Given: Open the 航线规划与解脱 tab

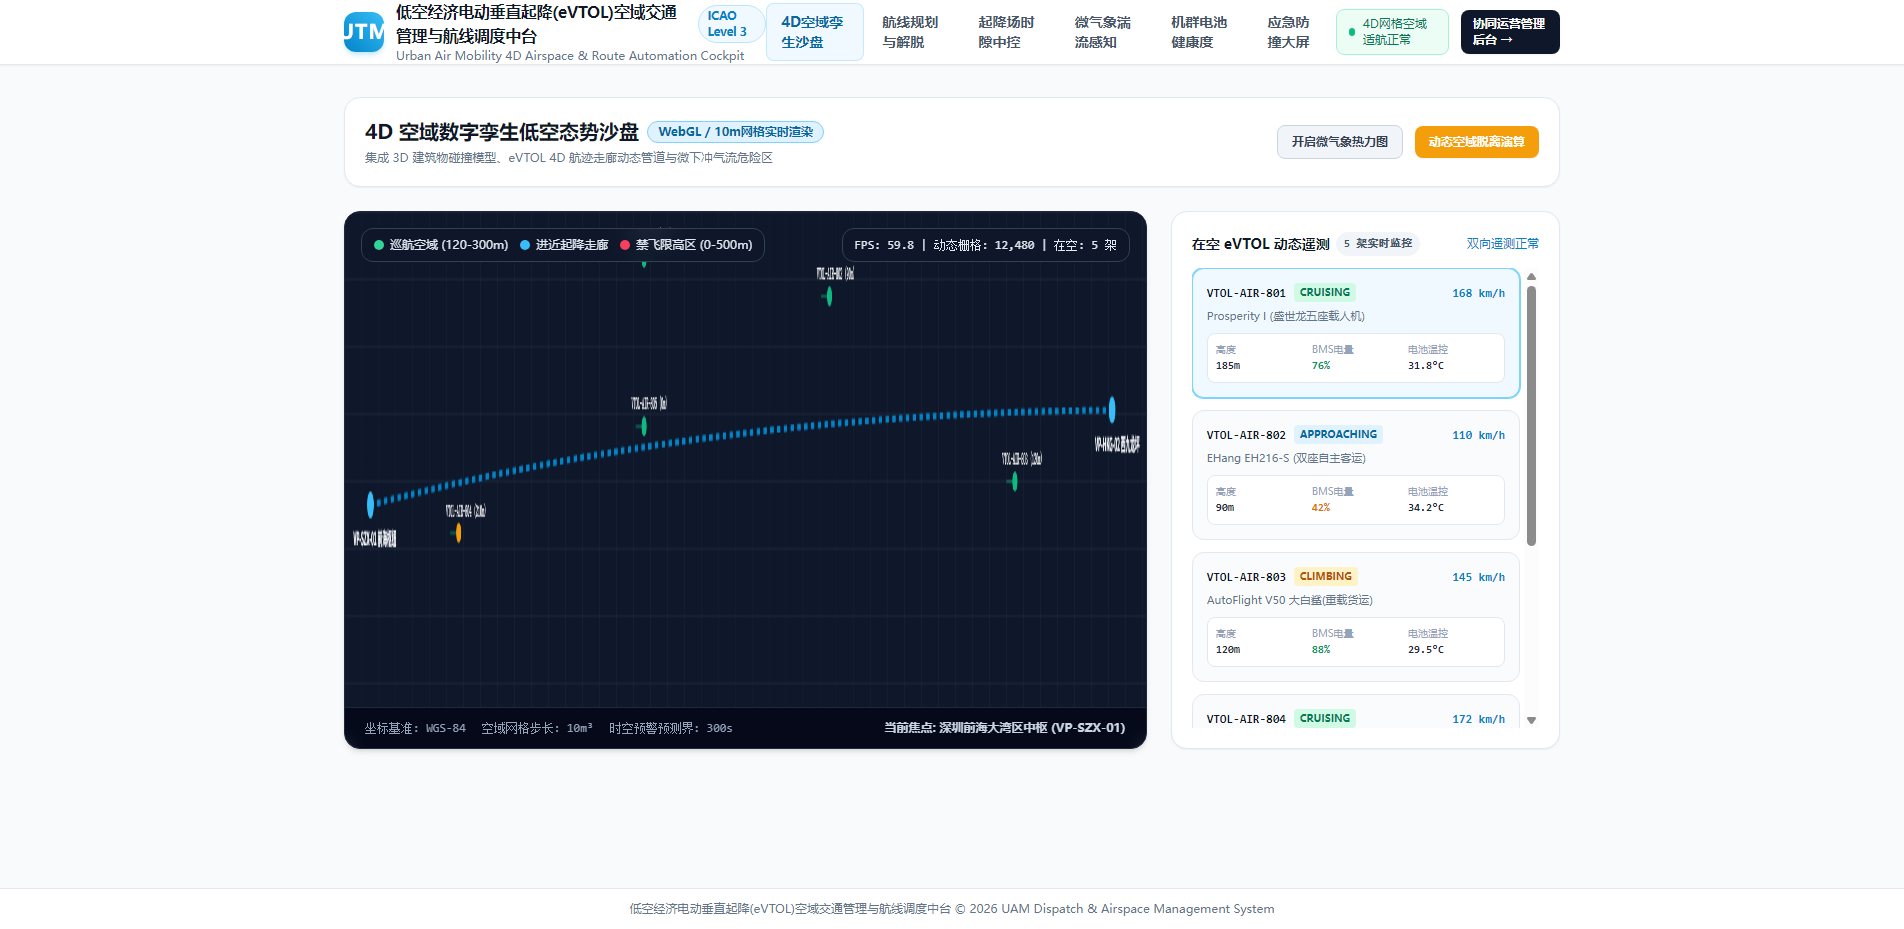Looking at the screenshot, I should (x=910, y=32).
